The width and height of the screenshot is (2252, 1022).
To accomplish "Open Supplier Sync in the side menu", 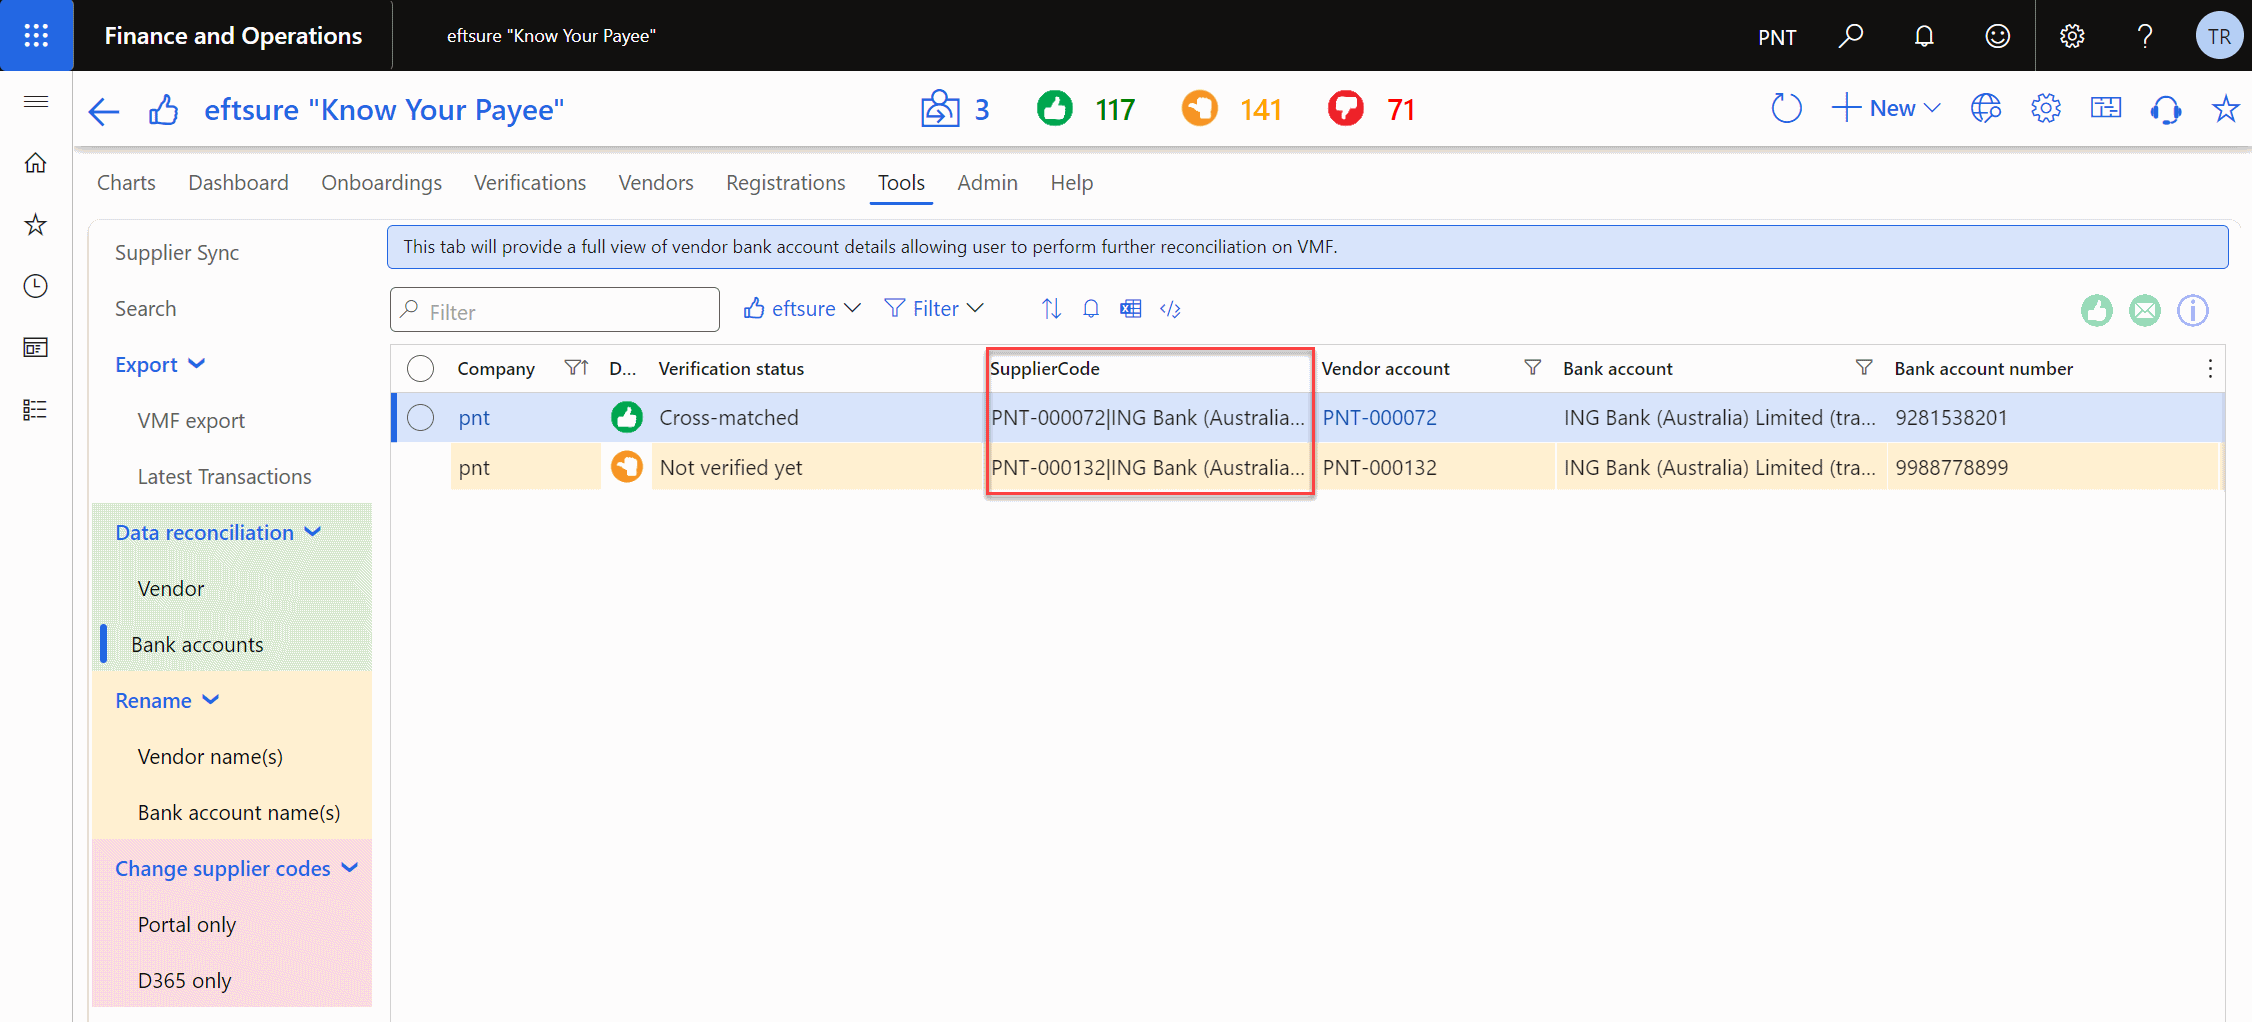I will 177,253.
